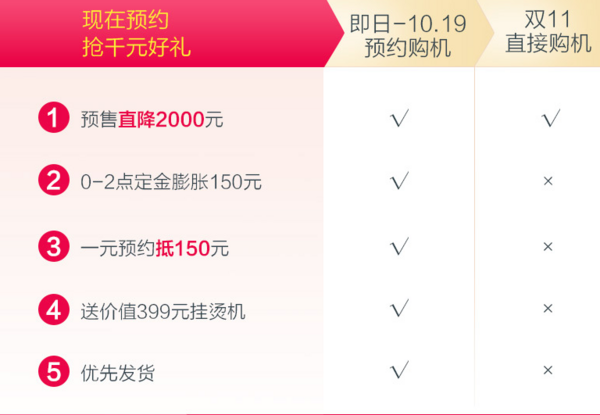The height and width of the screenshot is (415, 600).
Task: Click the red number 1 badge
Action: coord(54,117)
